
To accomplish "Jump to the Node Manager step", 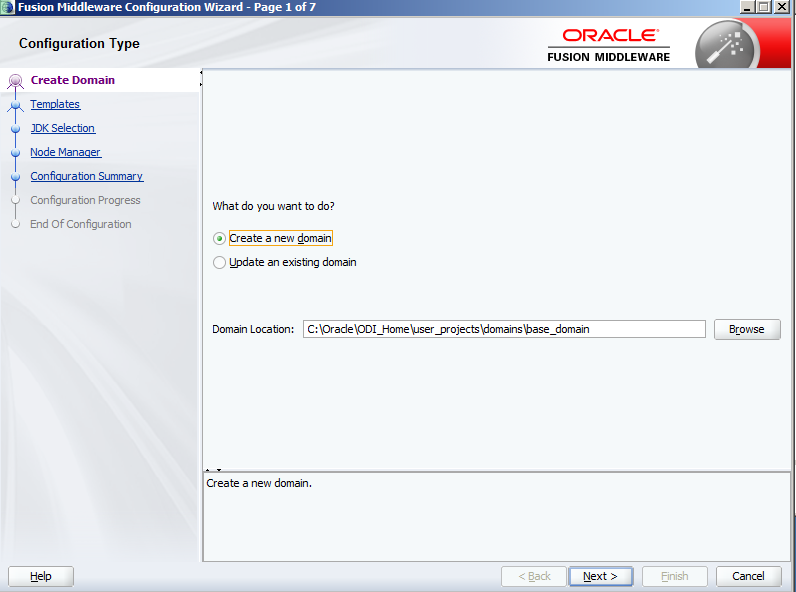I will (65, 152).
